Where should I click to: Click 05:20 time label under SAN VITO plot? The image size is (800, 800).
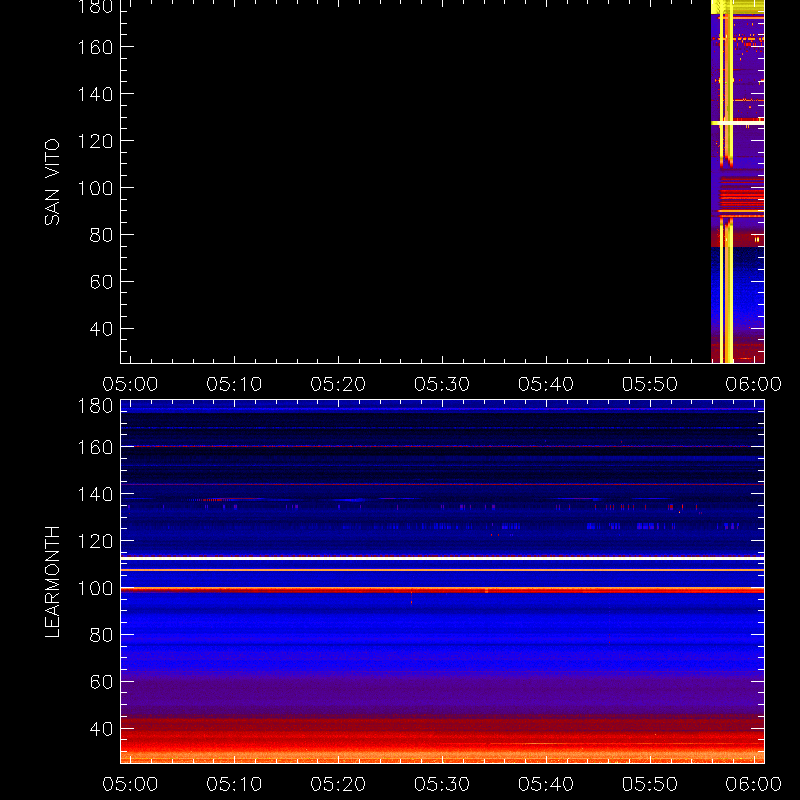point(338,384)
